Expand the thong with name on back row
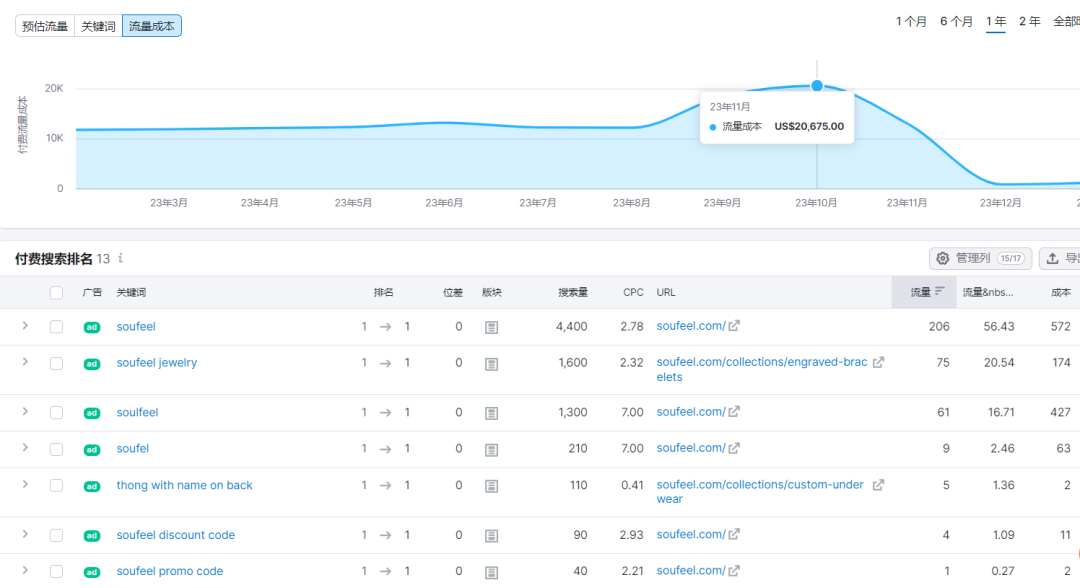1080x588 pixels. [x=23, y=485]
